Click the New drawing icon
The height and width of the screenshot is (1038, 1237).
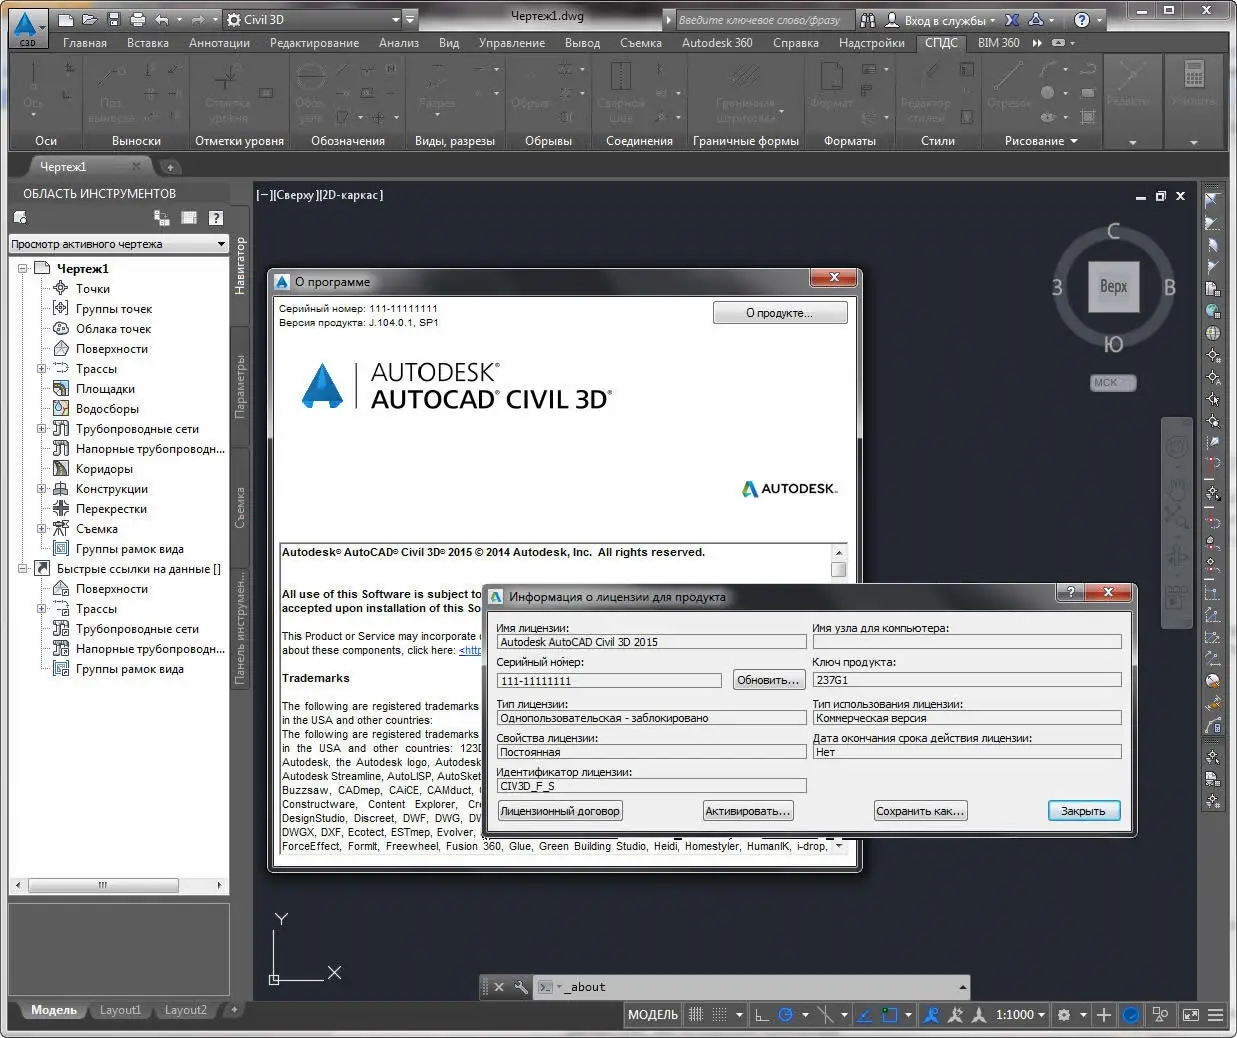pos(66,20)
